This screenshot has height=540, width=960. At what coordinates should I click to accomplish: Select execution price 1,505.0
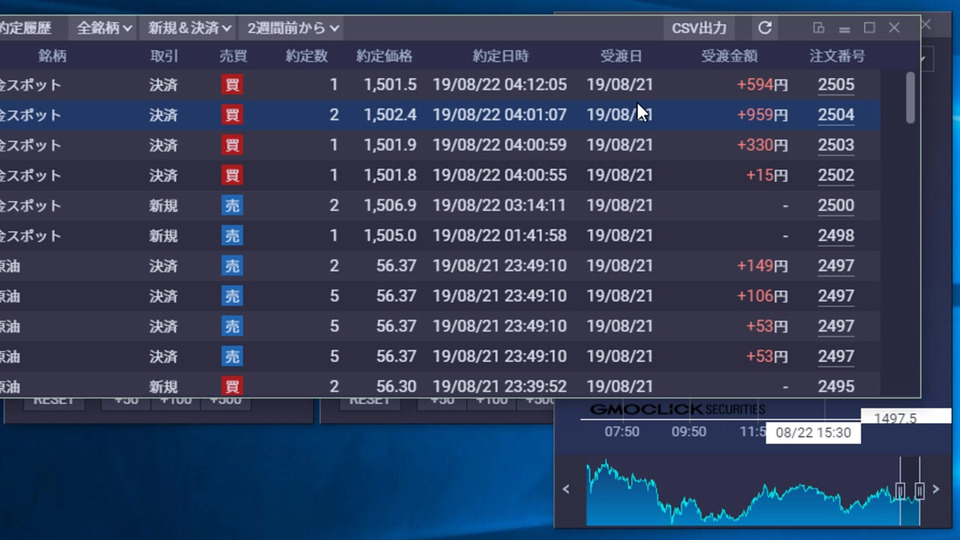point(390,236)
